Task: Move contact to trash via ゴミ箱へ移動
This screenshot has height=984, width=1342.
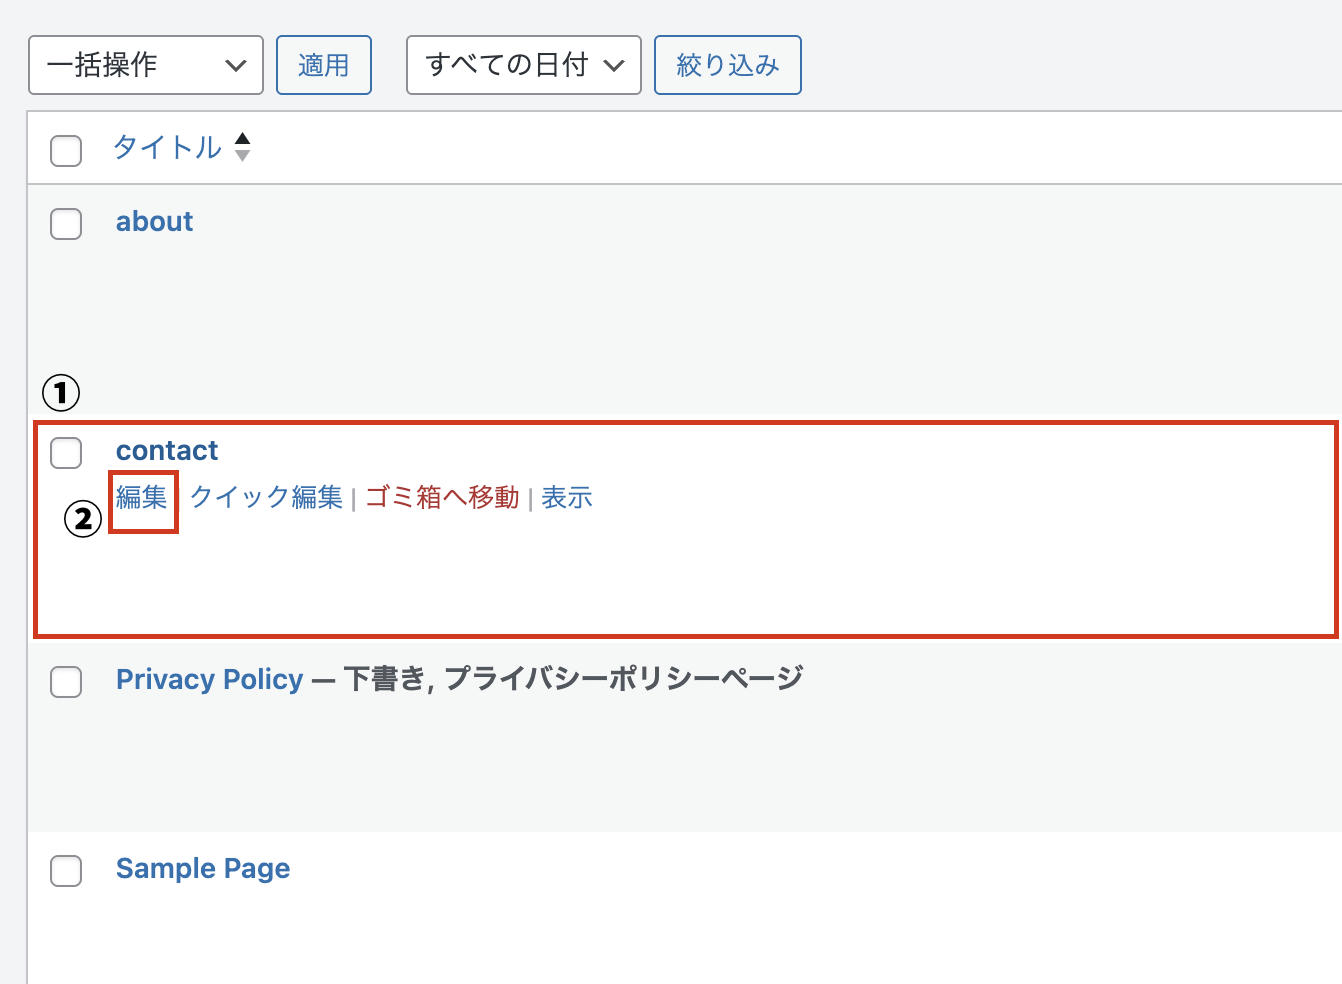Action: (442, 497)
